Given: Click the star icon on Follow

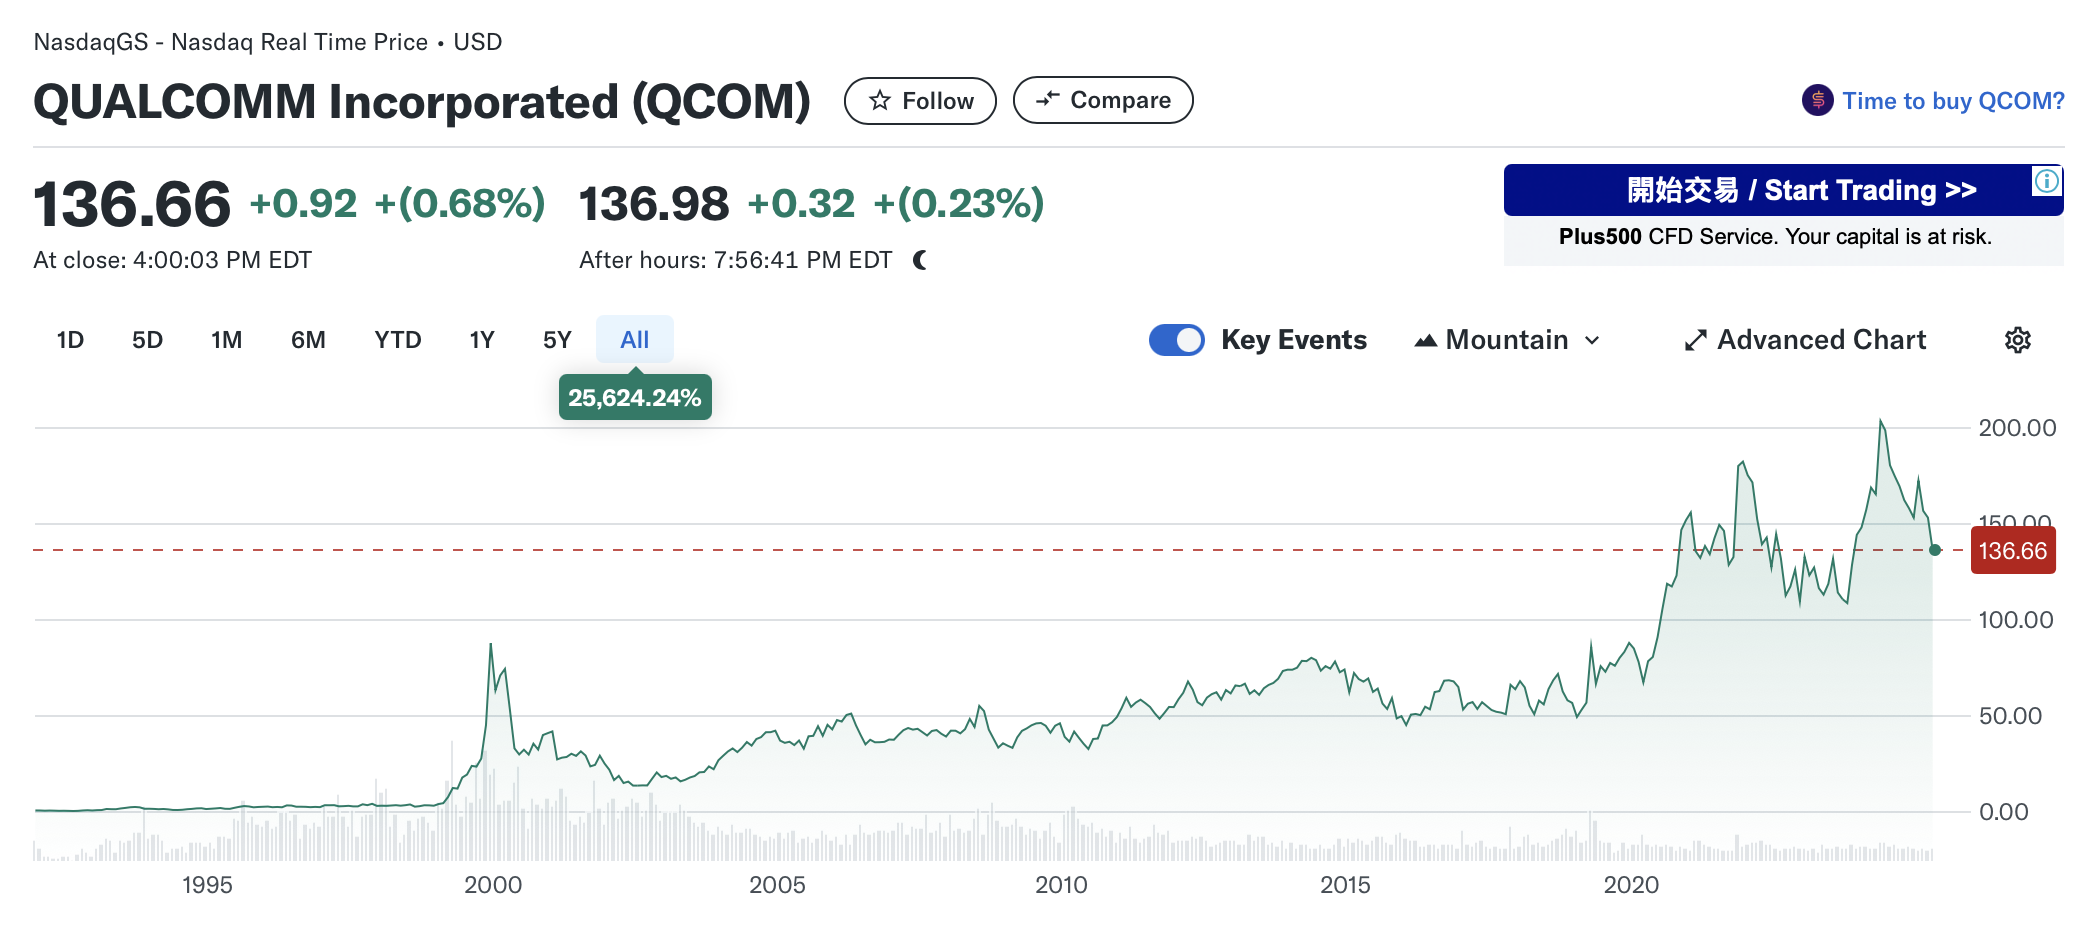Looking at the screenshot, I should coord(880,101).
